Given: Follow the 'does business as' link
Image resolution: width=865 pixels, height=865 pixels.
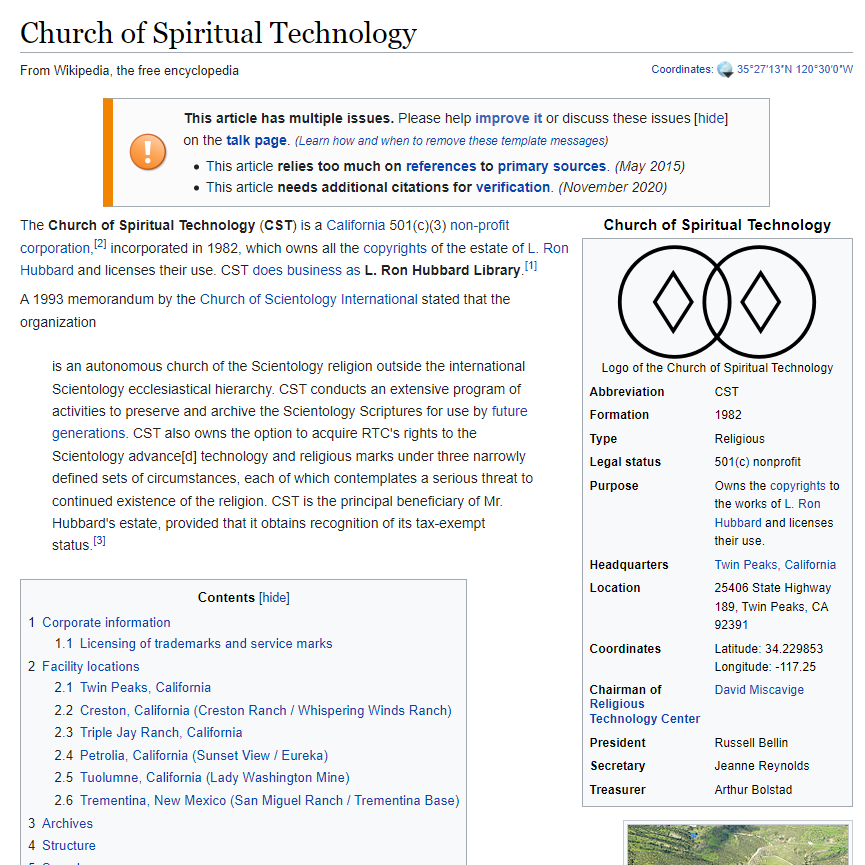Looking at the screenshot, I should pos(306,270).
